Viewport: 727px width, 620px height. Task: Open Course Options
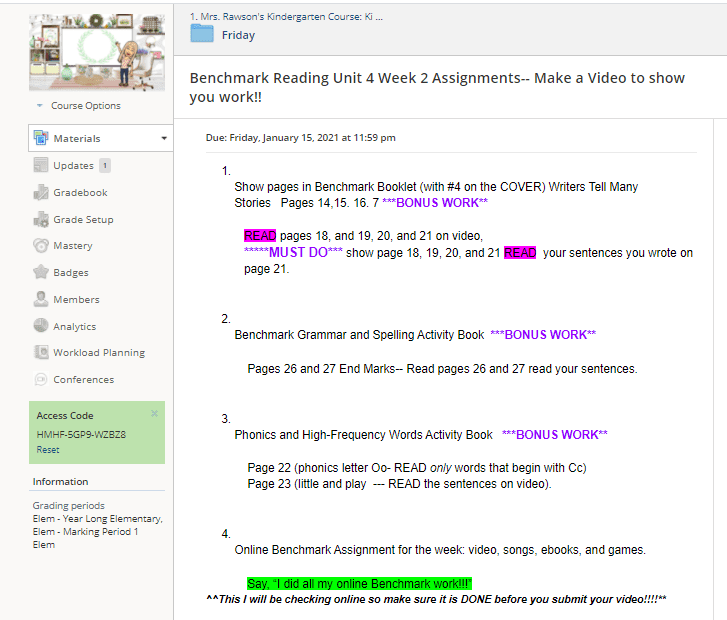pyautogui.click(x=86, y=106)
